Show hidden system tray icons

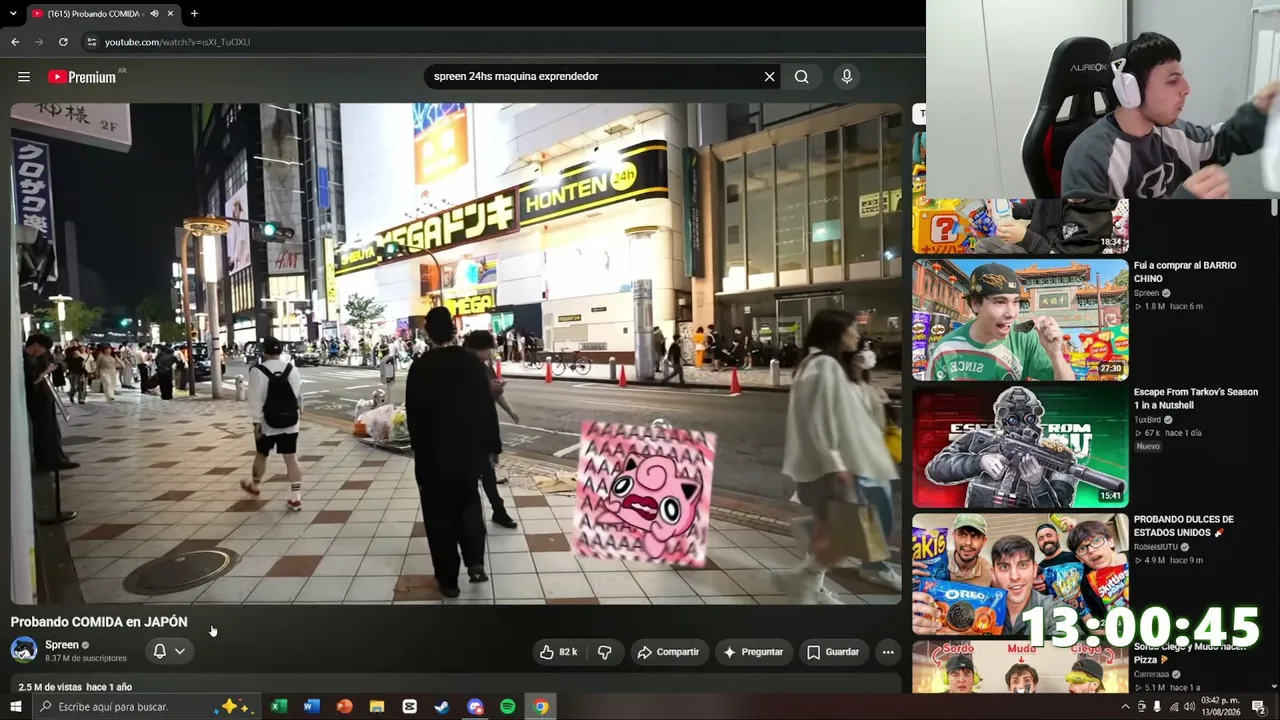tap(1125, 707)
